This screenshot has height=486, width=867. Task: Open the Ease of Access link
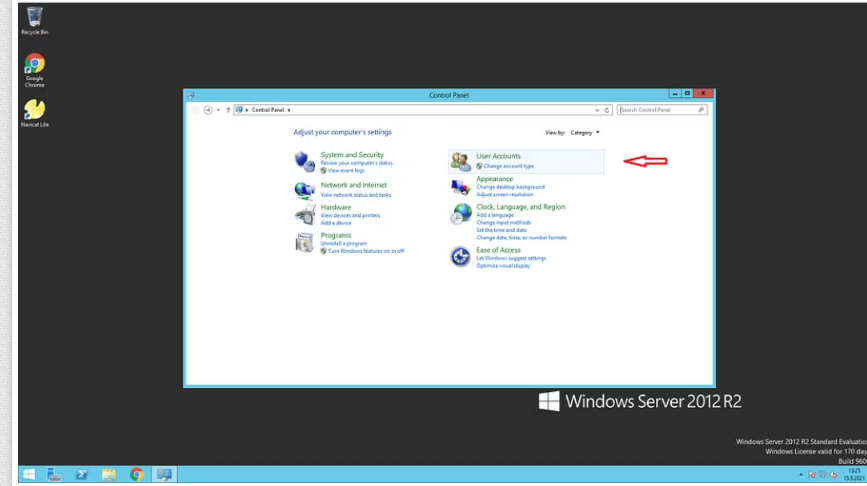(x=498, y=250)
